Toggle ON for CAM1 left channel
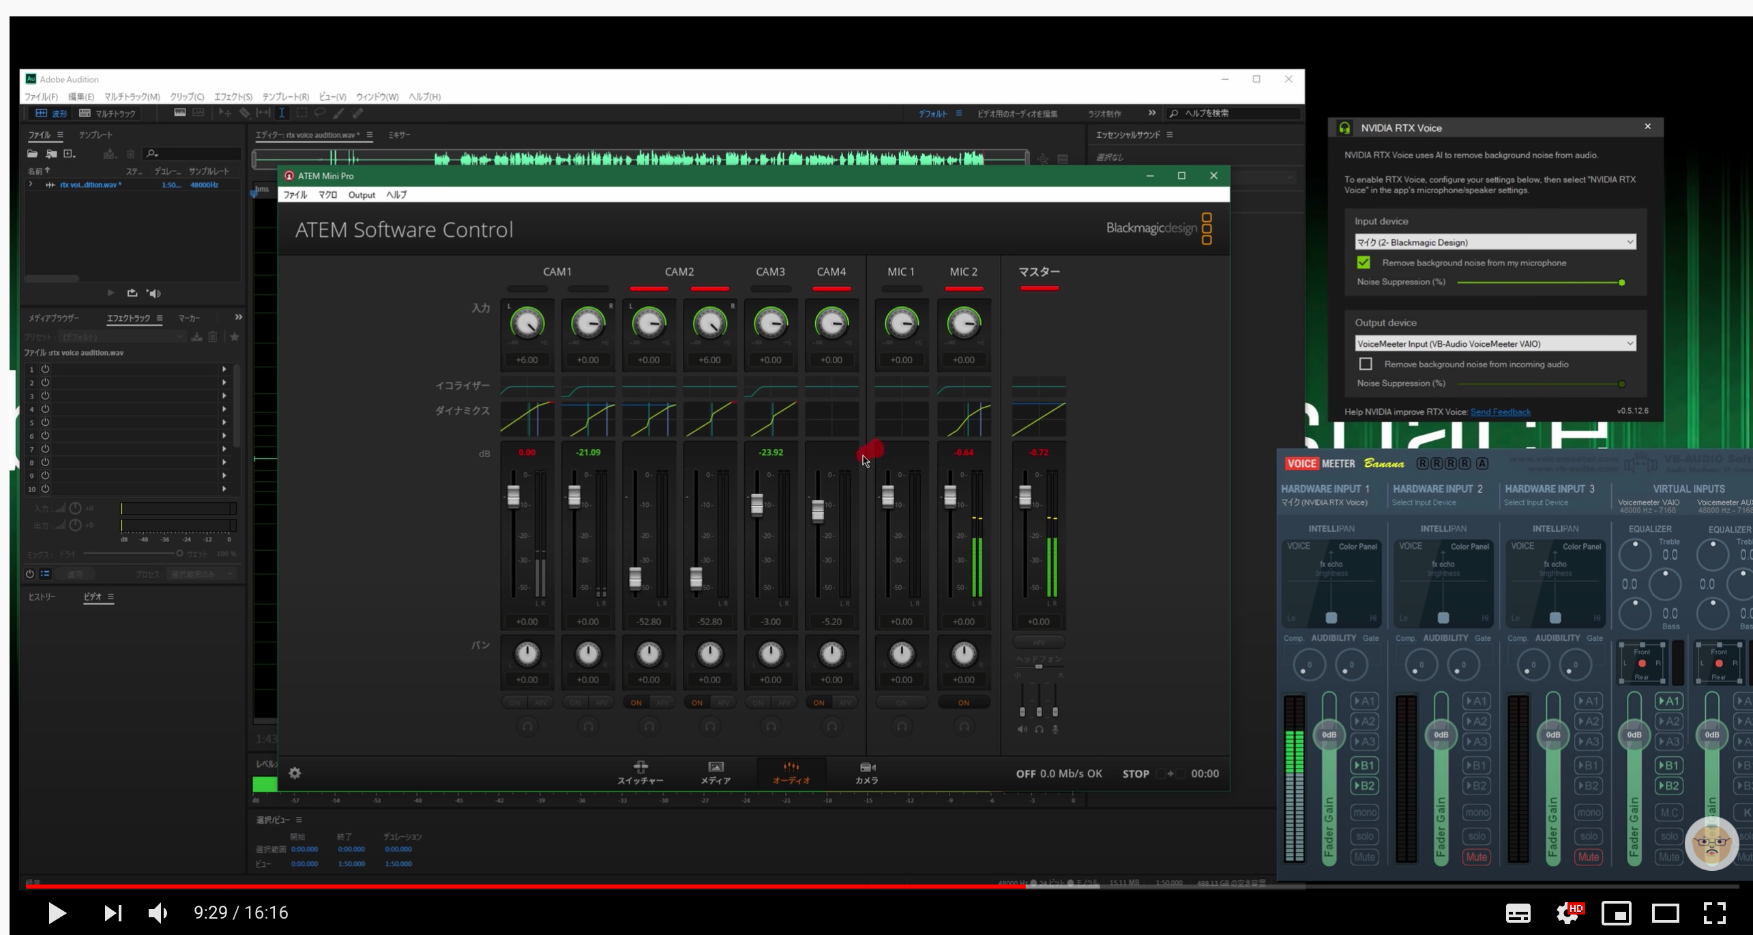This screenshot has width=1753, height=935. coord(515,702)
